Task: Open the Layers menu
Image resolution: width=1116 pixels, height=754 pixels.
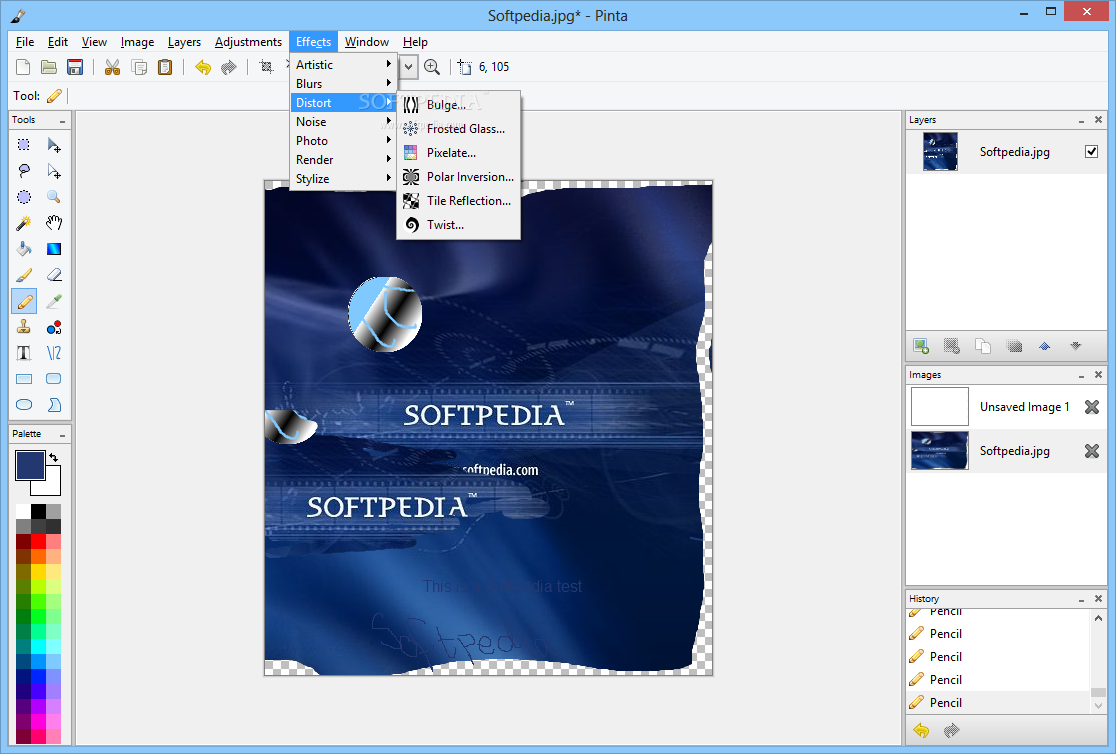Action: tap(184, 42)
